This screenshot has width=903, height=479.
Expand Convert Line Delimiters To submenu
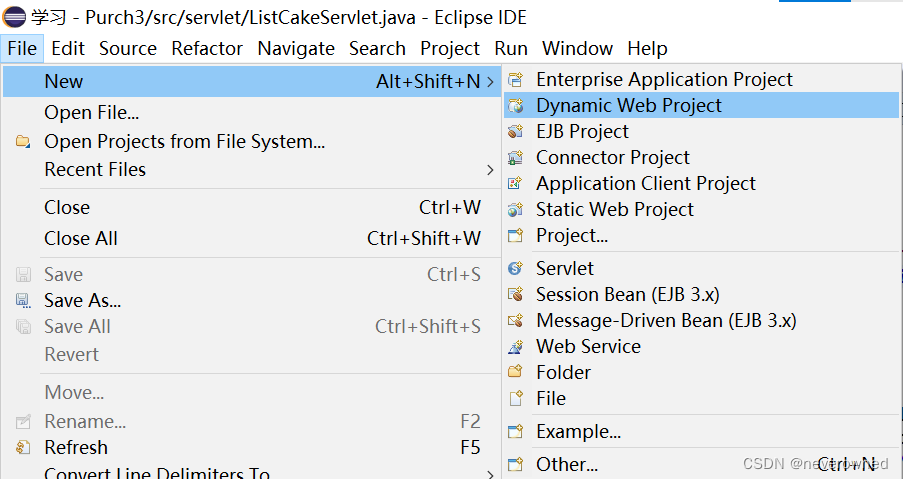pos(490,473)
